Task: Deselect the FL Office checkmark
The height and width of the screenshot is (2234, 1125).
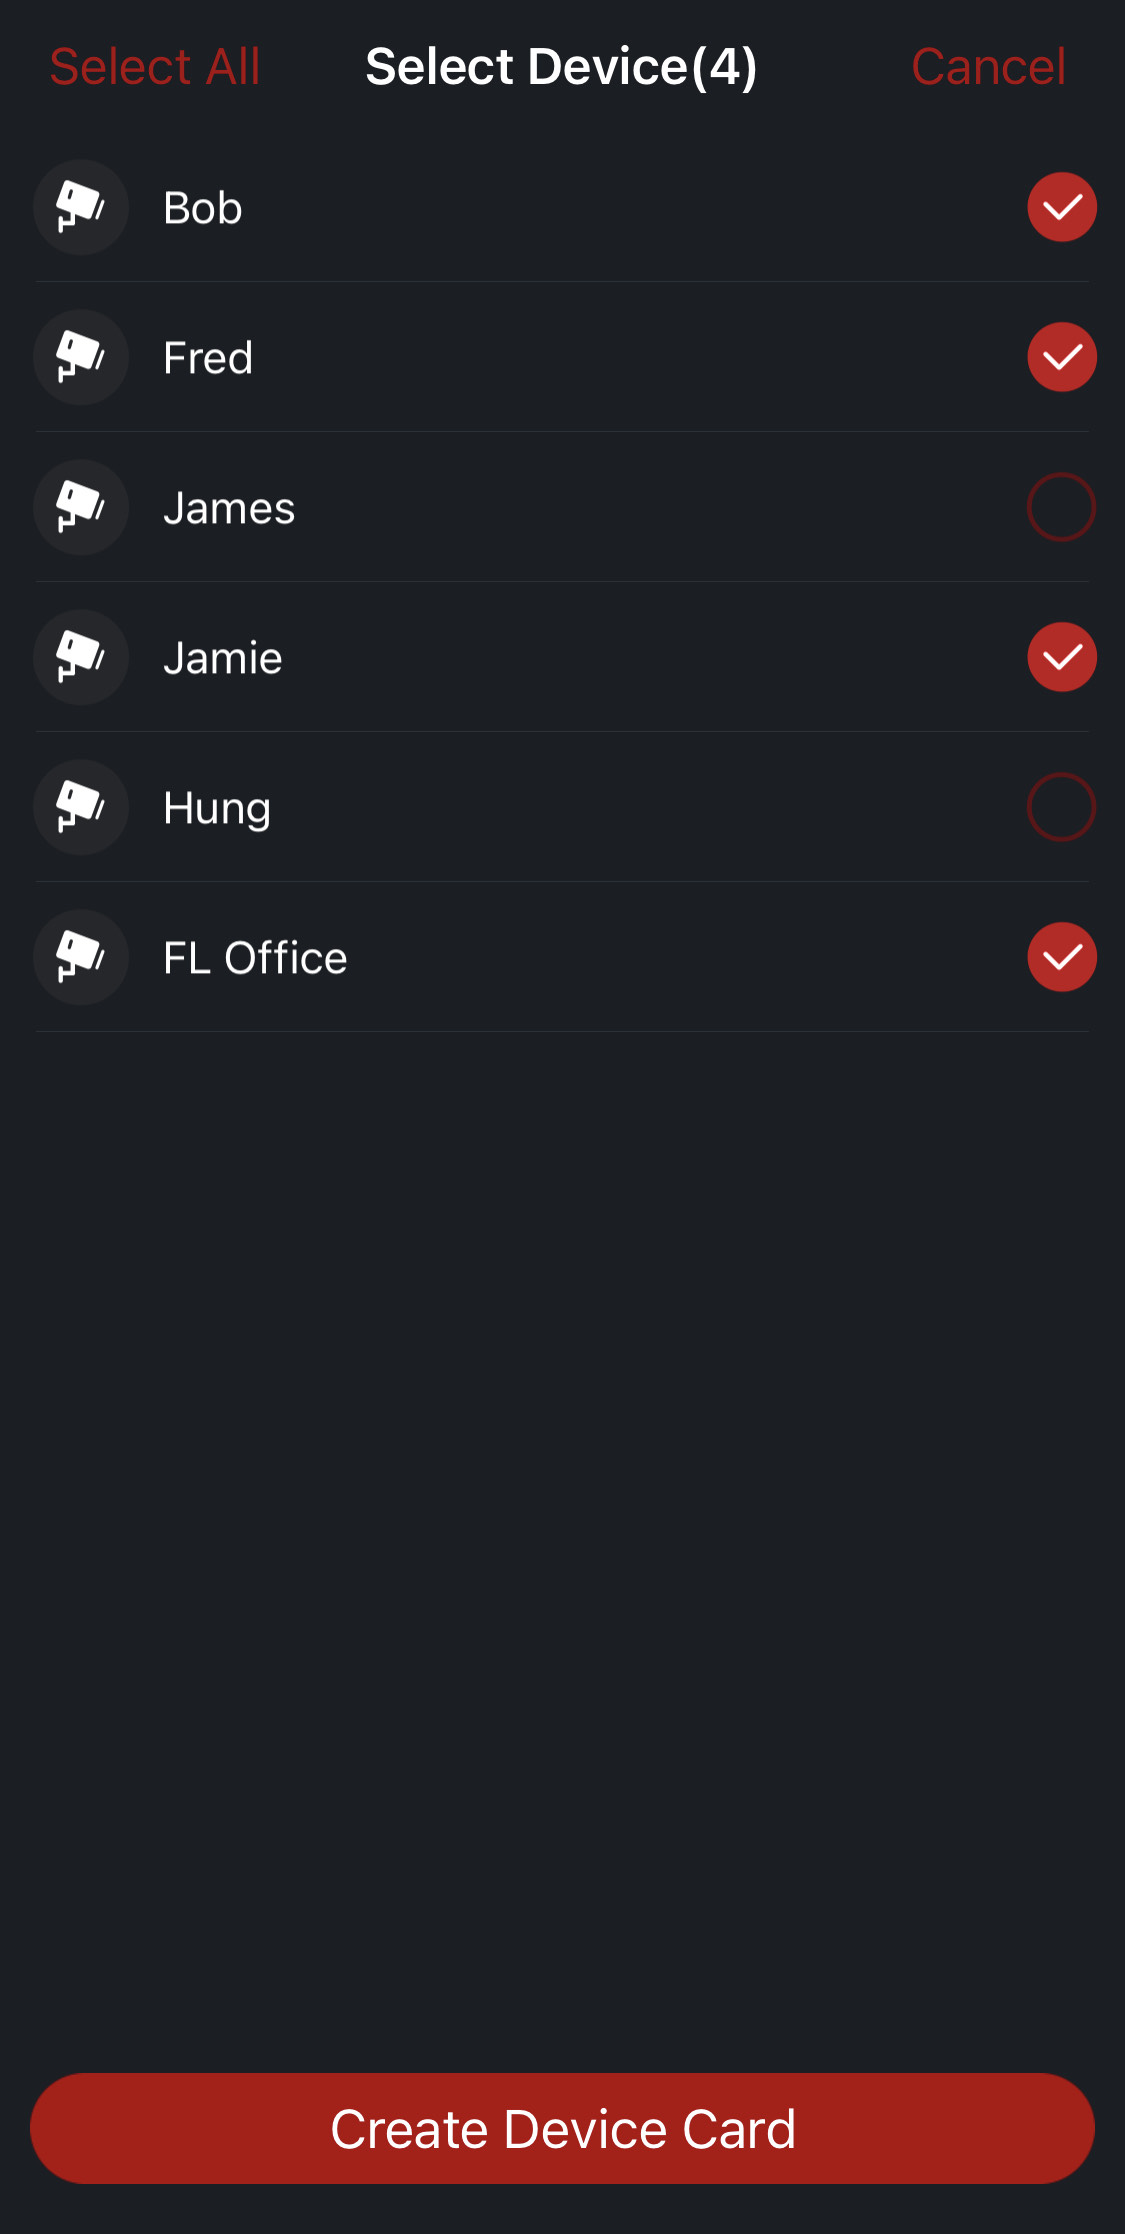Action: pos(1062,957)
